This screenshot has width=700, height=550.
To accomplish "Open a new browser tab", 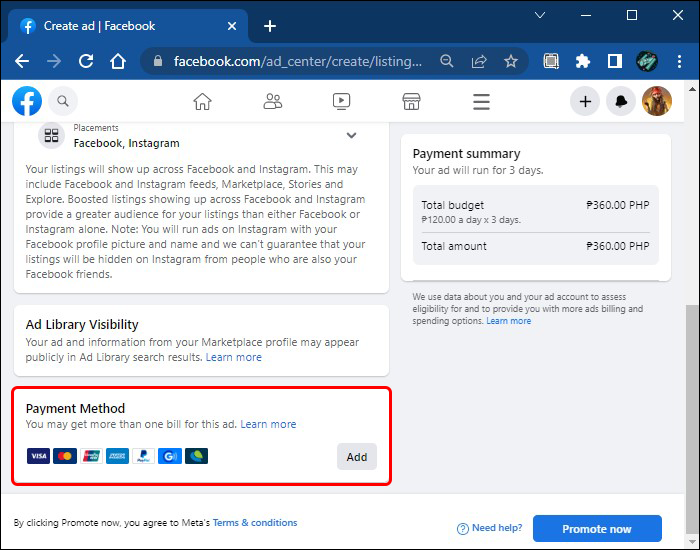I will [270, 26].
